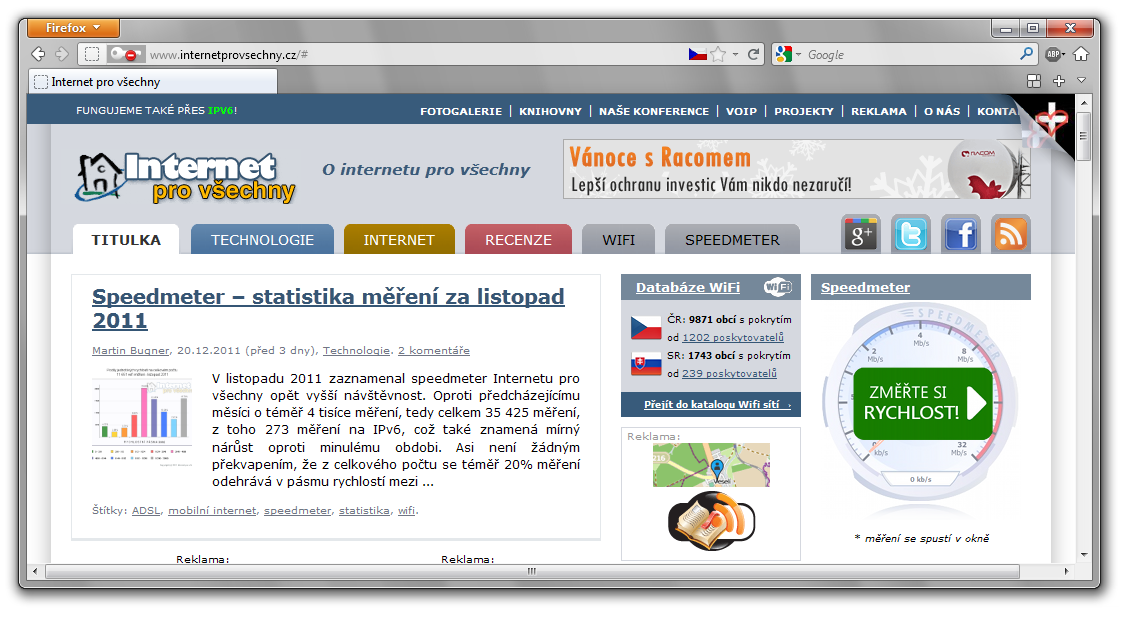The height and width of the screenshot is (617, 1128).
Task: Click the Czech flag icon in address bar
Action: pos(697,54)
